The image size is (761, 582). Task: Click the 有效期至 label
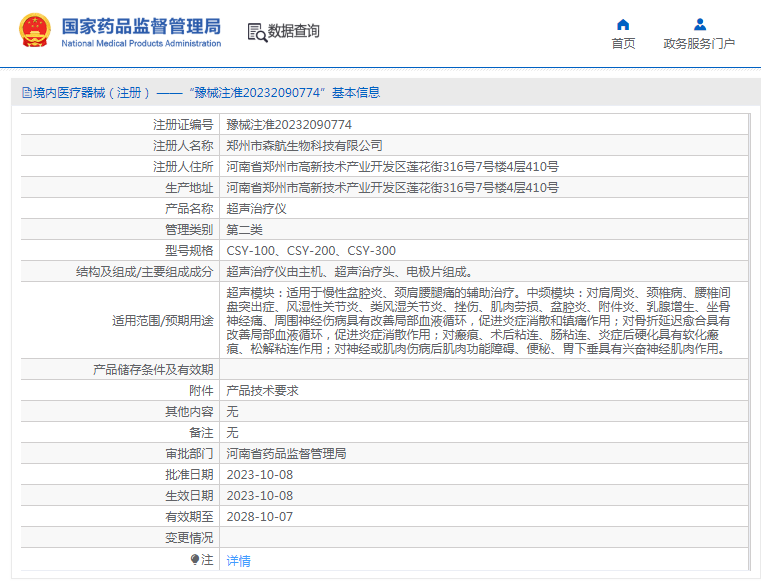tap(189, 516)
